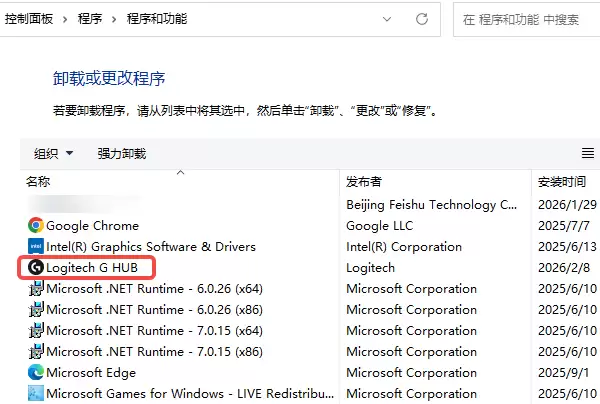Expand the chevron after 程序 breadcrumb
Viewport: 600px width, 404px height.
pyautogui.click(x=114, y=19)
